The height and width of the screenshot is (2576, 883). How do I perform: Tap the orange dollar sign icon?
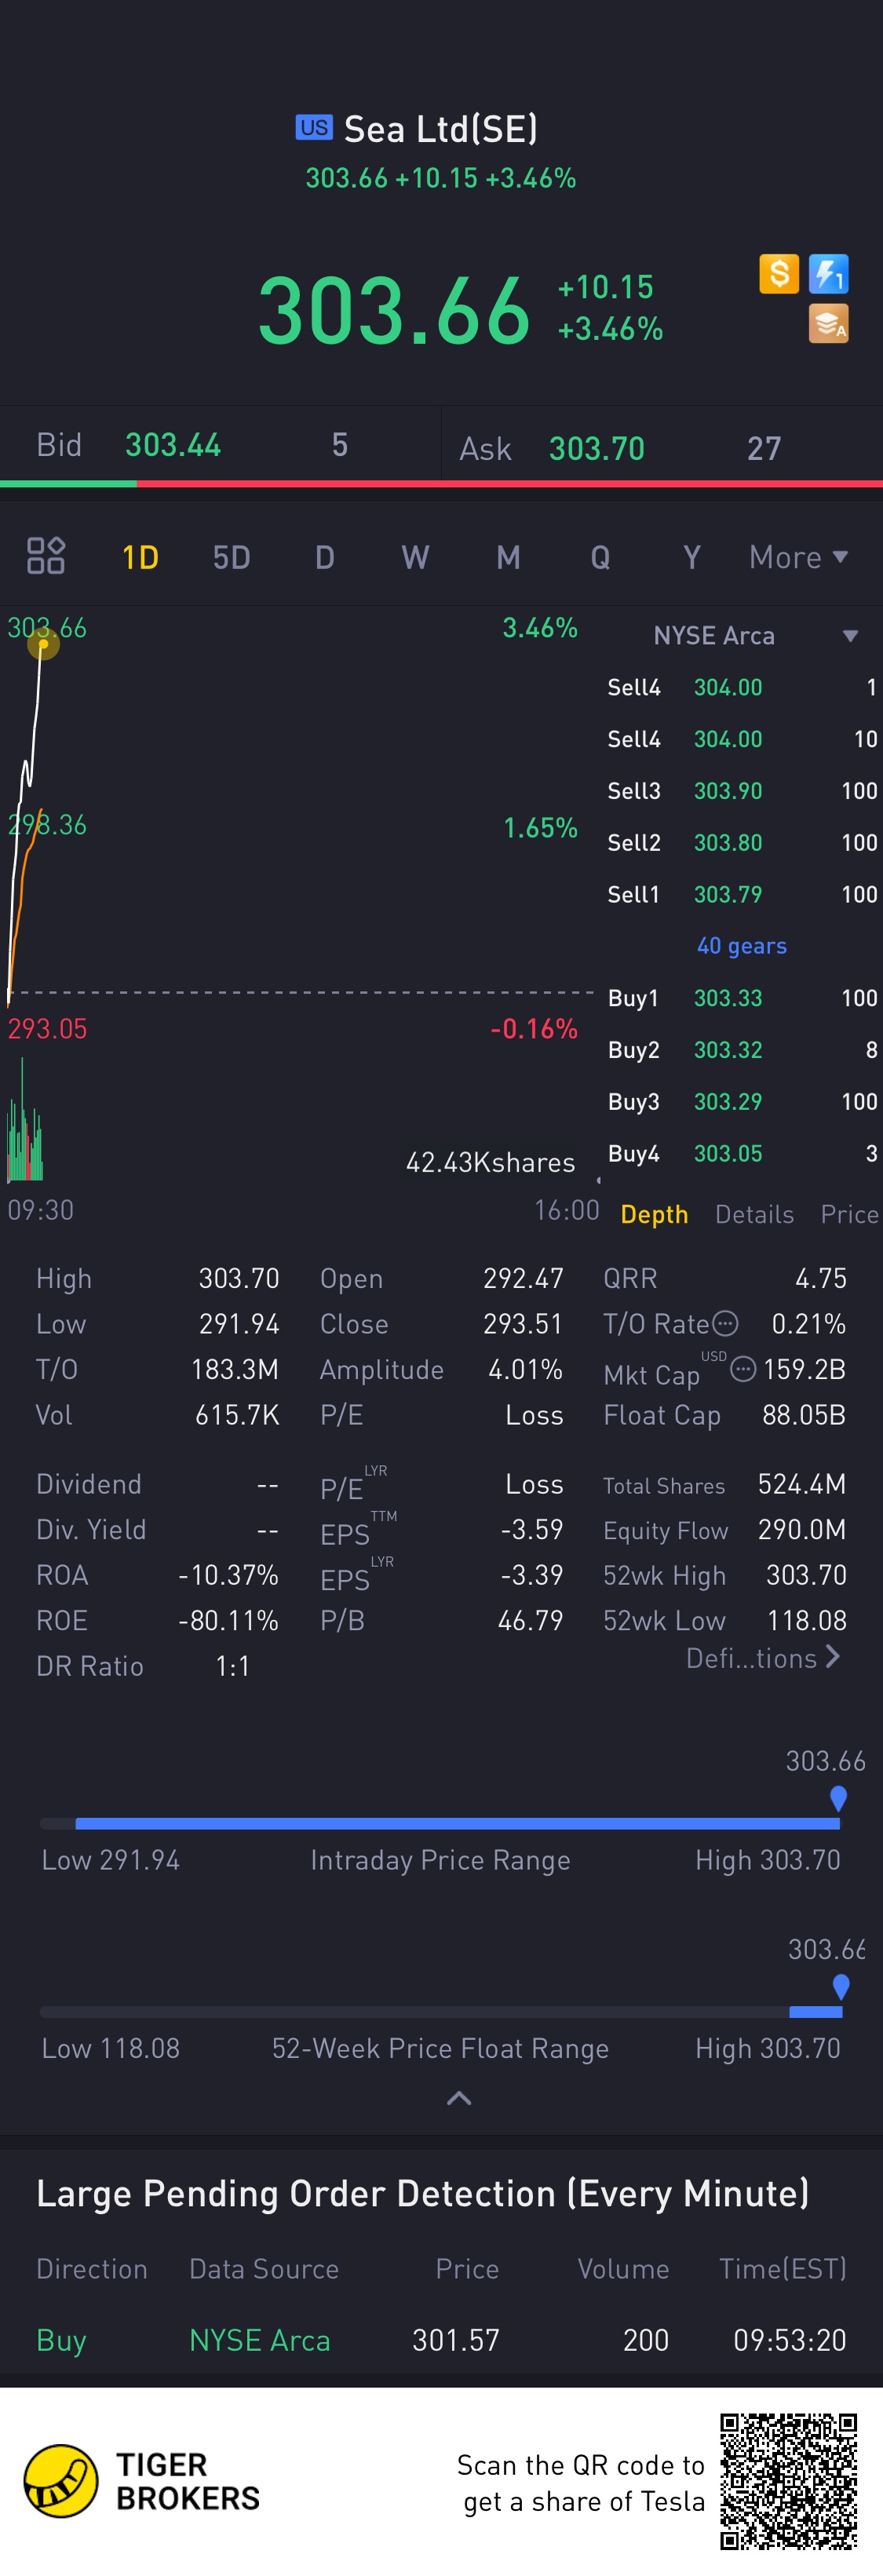click(778, 273)
